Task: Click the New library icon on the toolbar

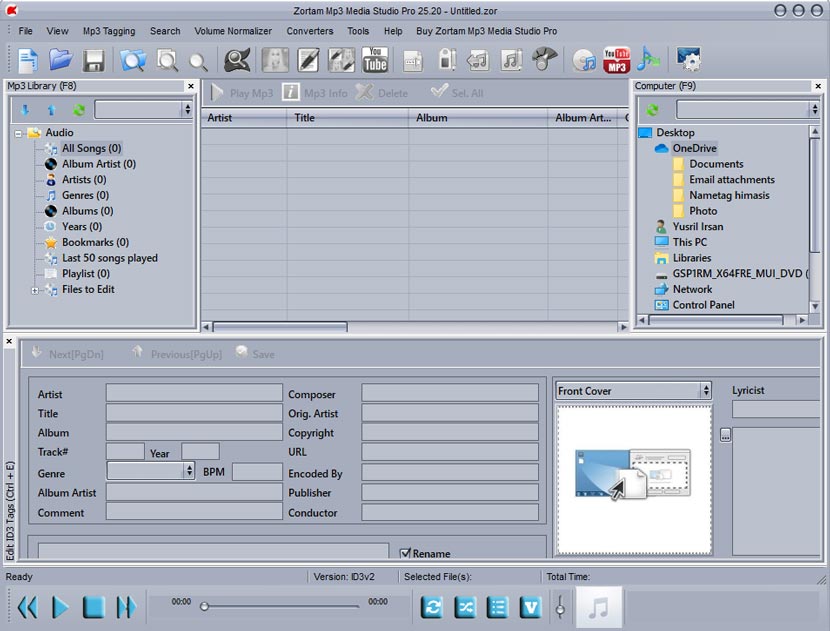Action: tap(28, 60)
